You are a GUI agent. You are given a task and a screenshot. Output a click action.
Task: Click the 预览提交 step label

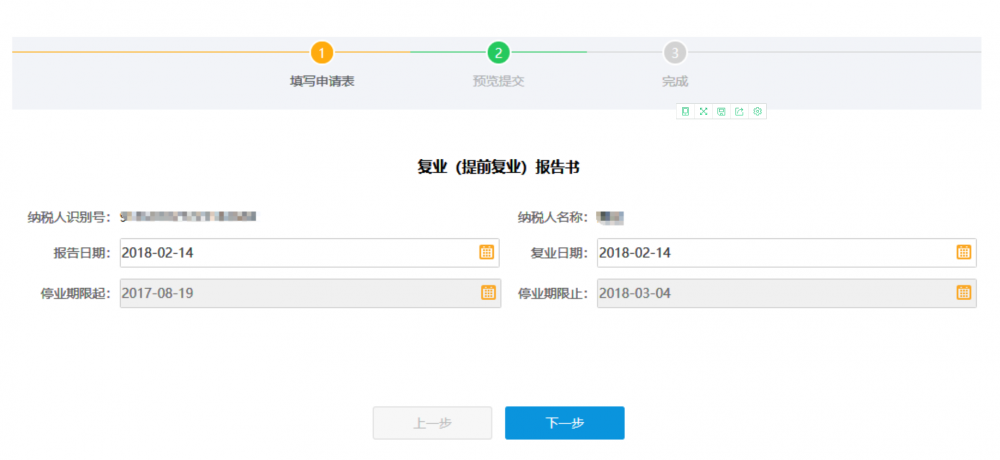[x=498, y=81]
